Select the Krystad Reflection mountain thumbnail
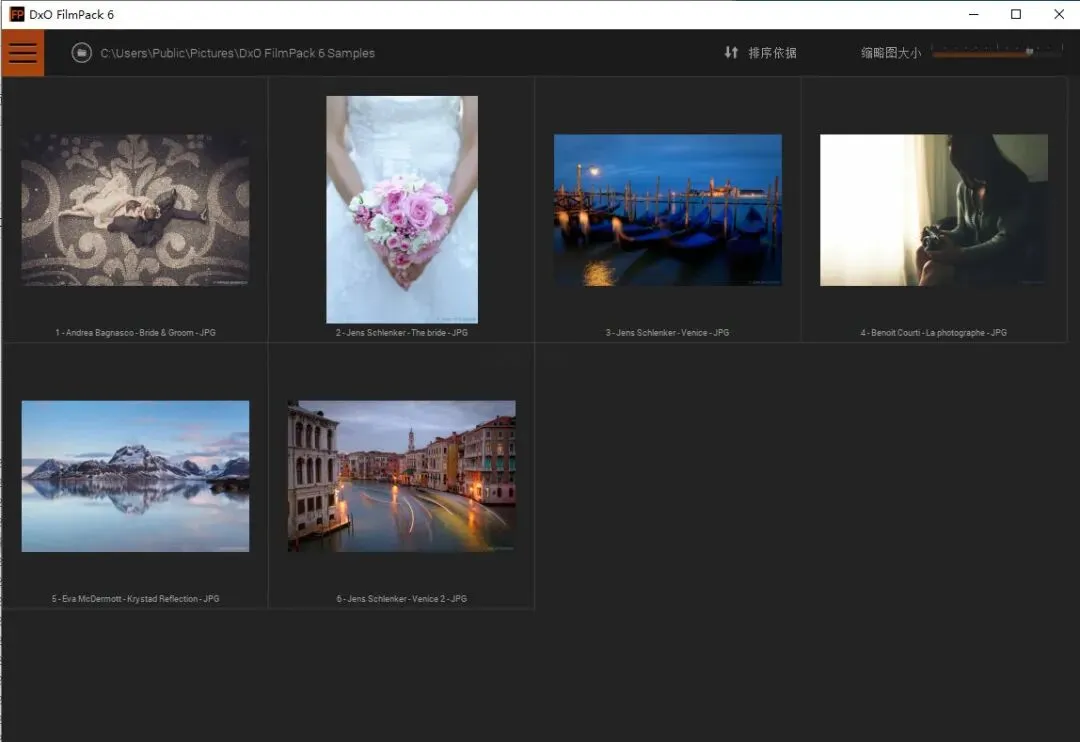The width and height of the screenshot is (1080, 742). 136,476
